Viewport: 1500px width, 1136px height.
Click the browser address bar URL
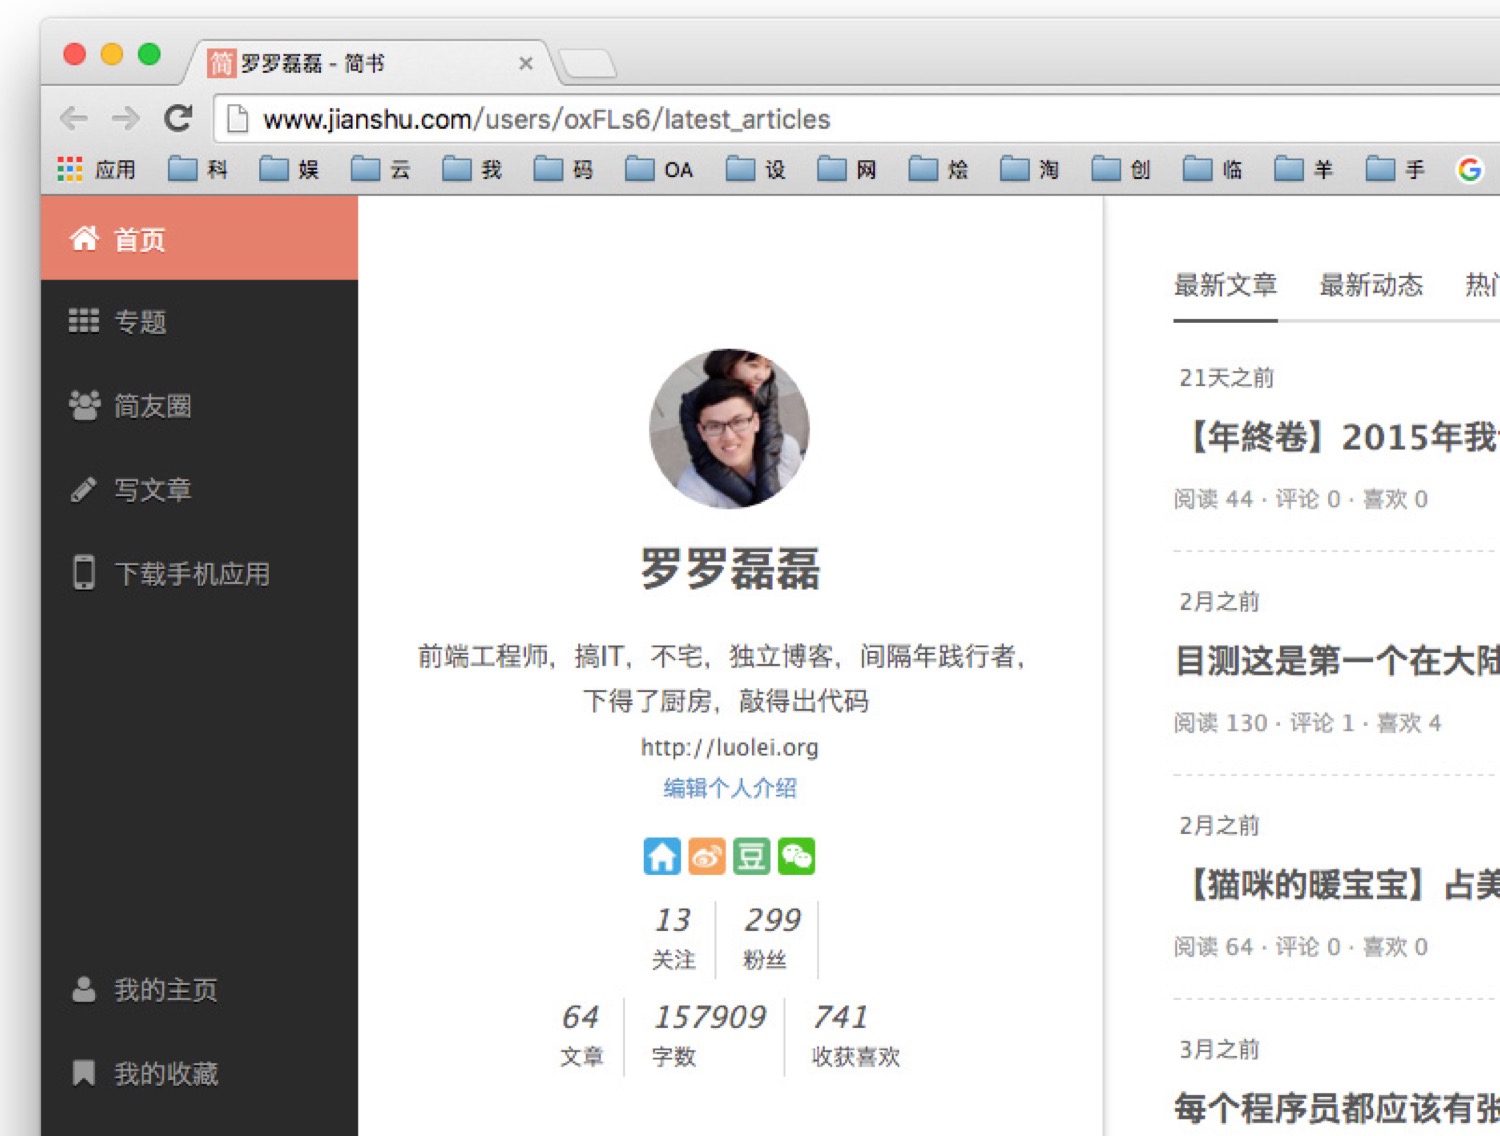(546, 120)
